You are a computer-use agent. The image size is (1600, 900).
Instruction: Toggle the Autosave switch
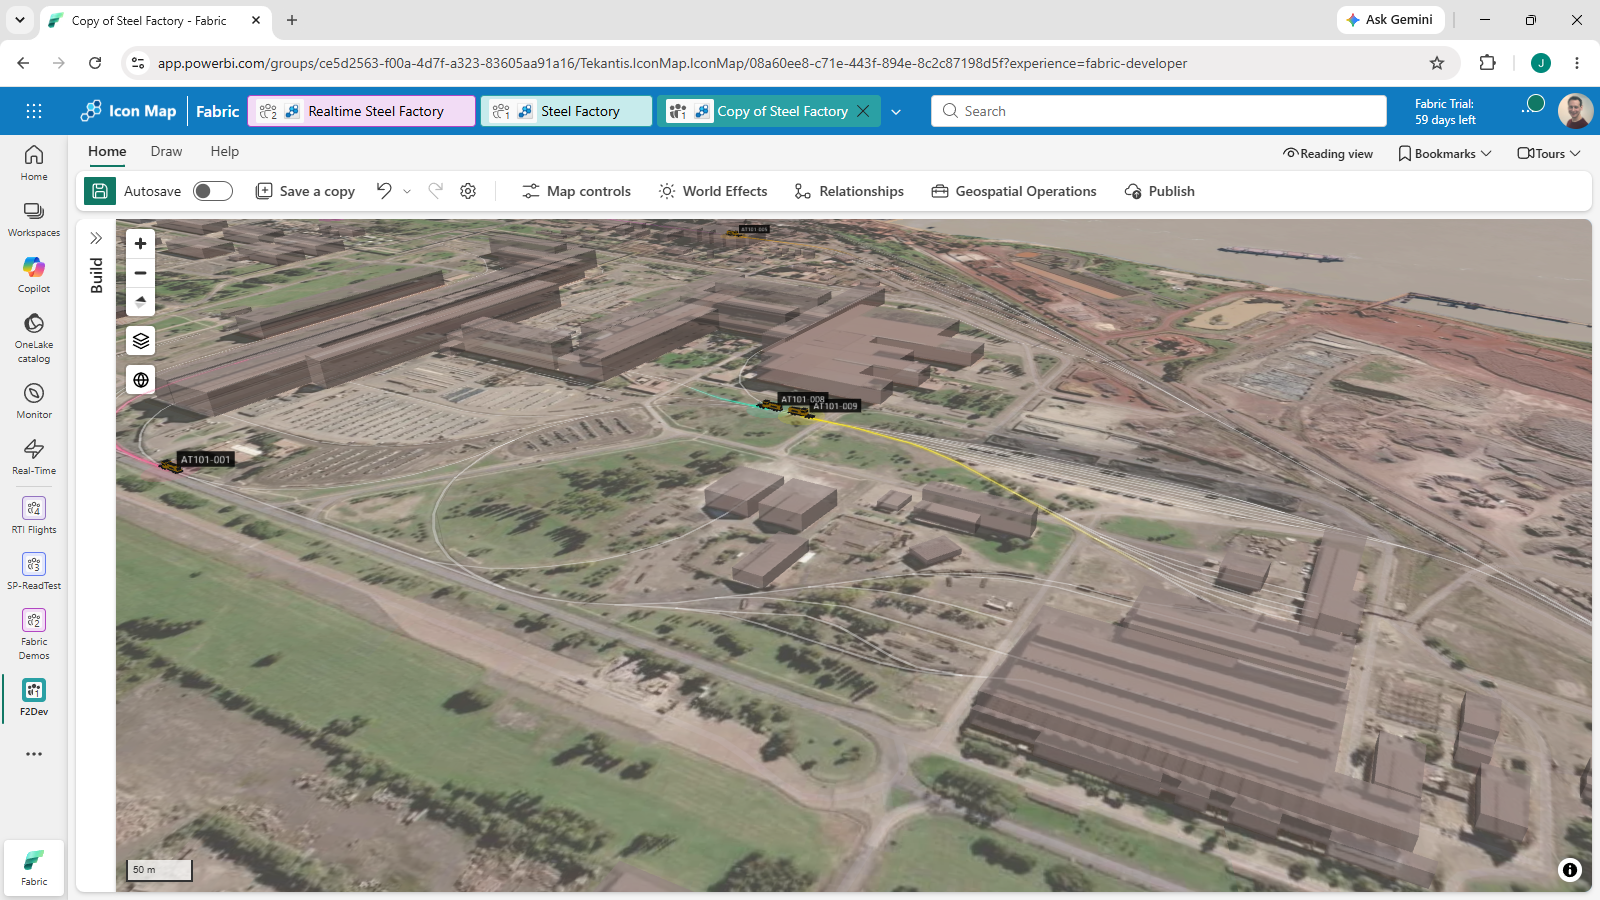click(213, 191)
